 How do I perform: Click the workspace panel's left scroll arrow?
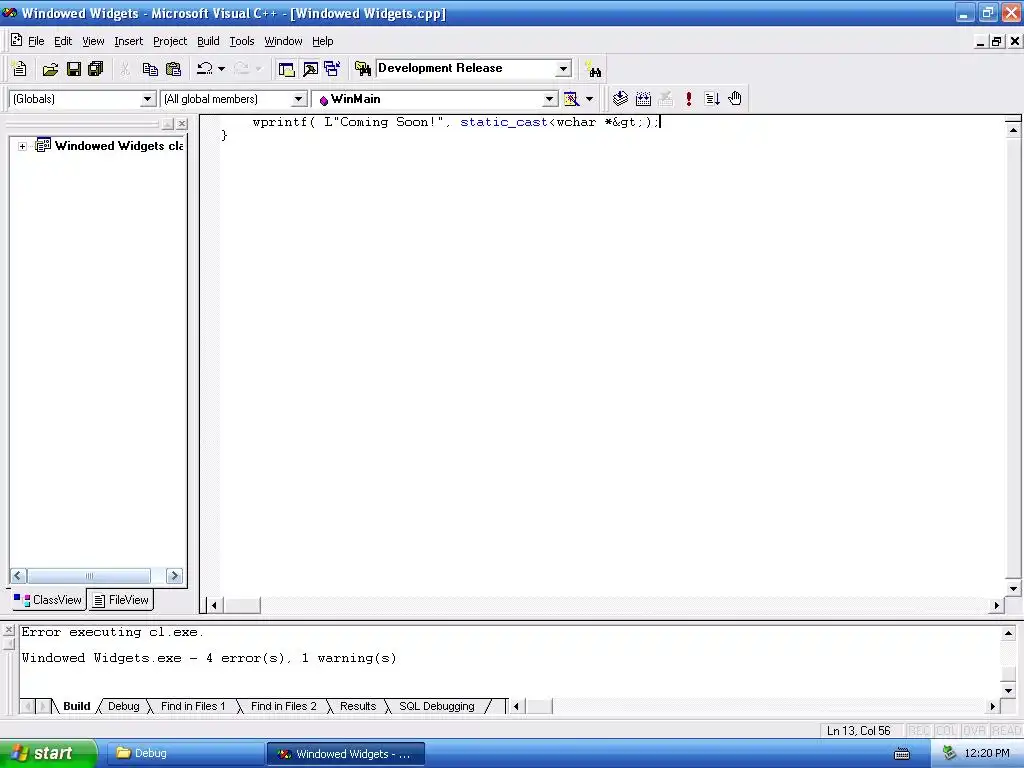click(18, 575)
